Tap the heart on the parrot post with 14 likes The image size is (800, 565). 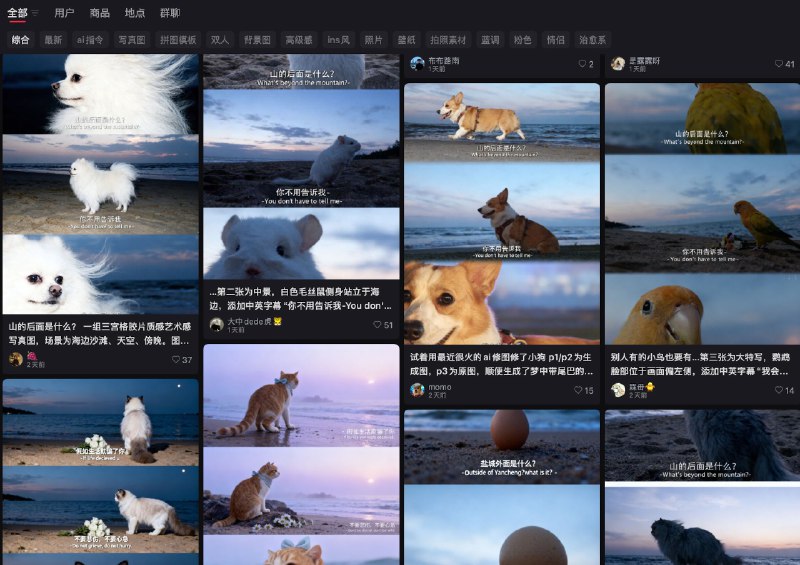pyautogui.click(x=778, y=390)
